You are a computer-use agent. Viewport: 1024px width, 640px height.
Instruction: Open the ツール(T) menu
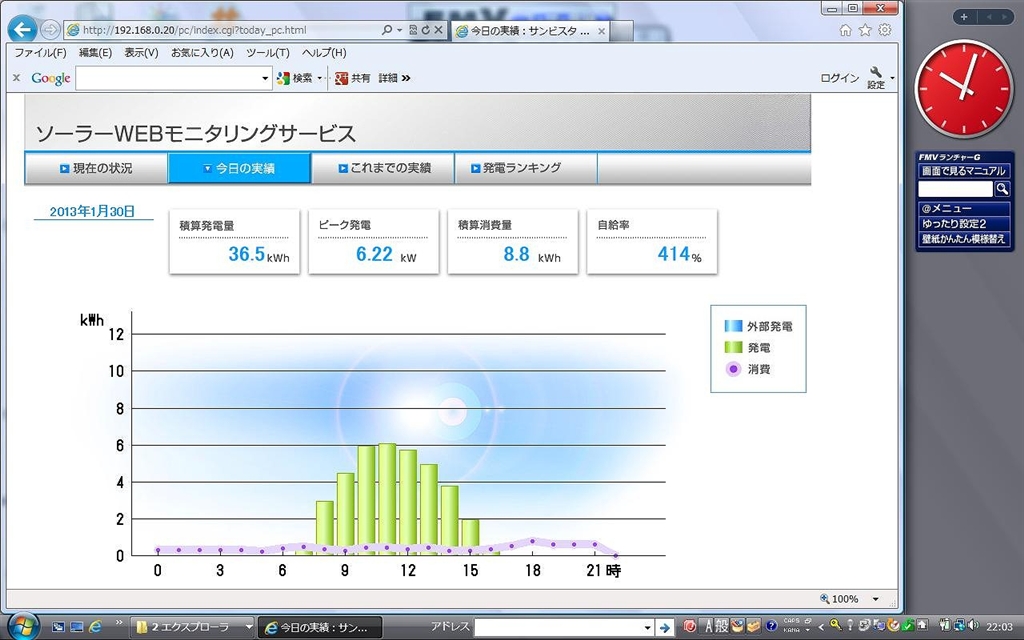coord(268,53)
